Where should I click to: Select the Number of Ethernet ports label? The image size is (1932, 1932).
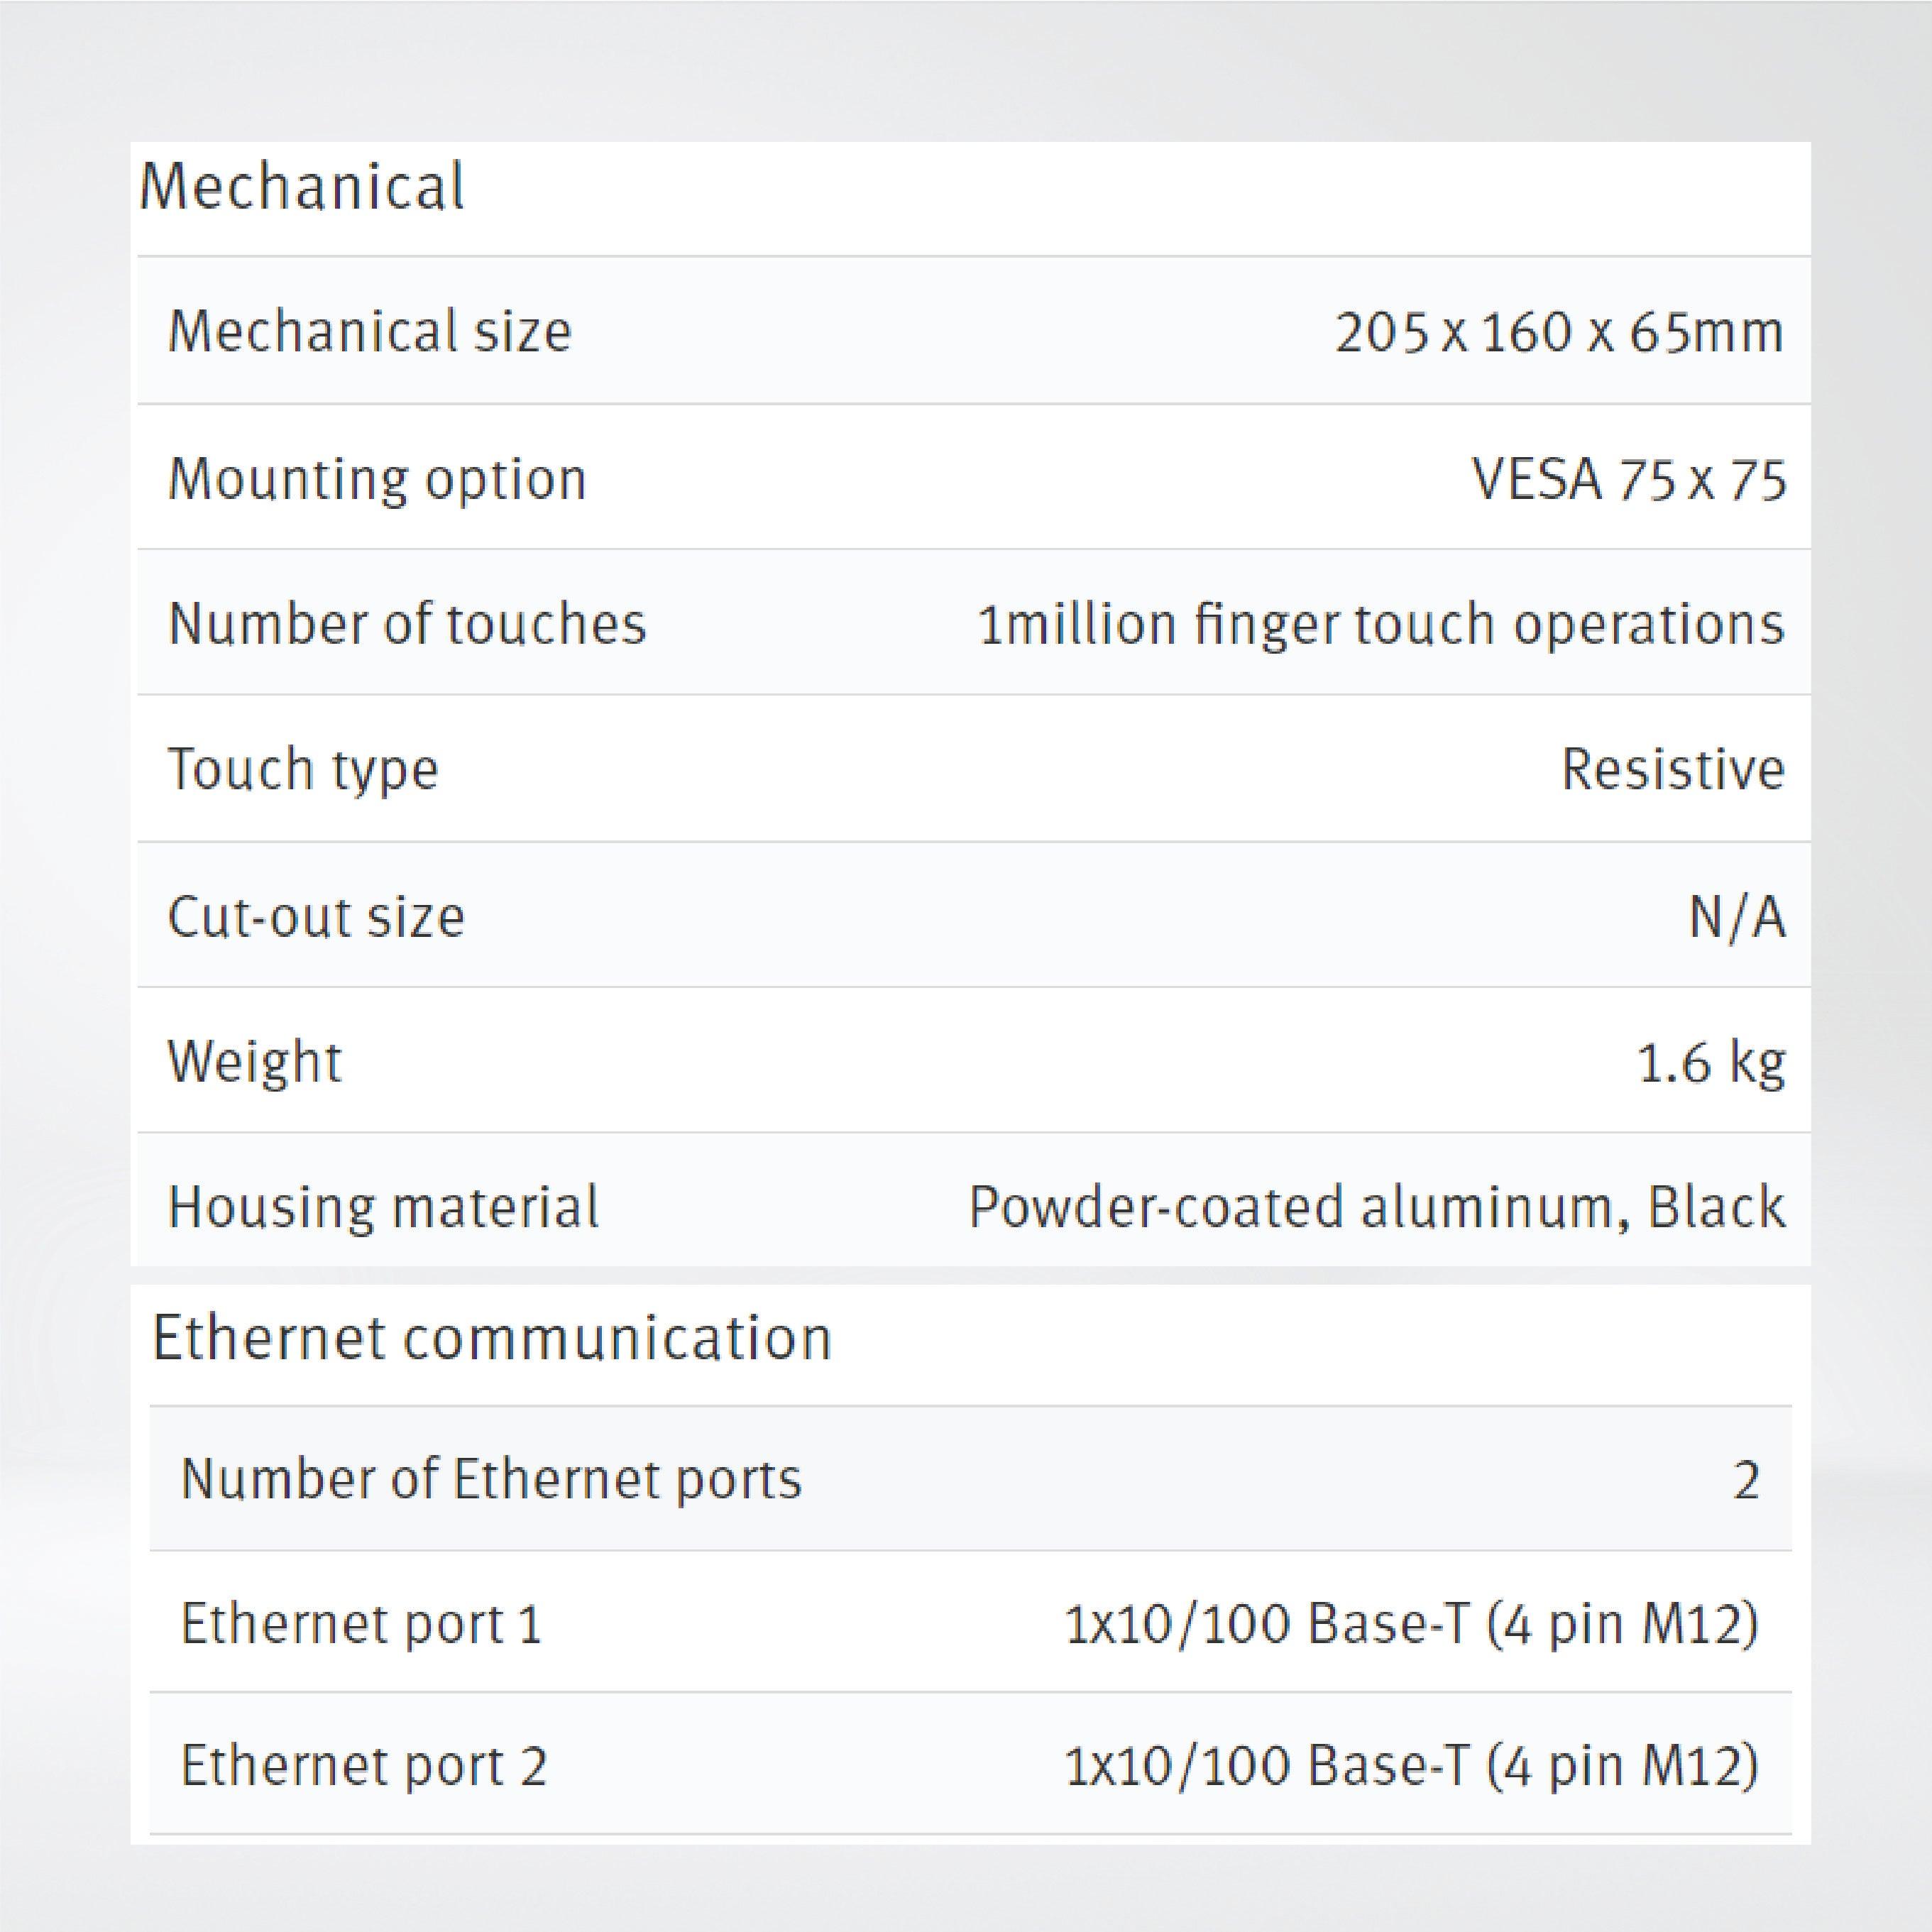click(x=491, y=1479)
